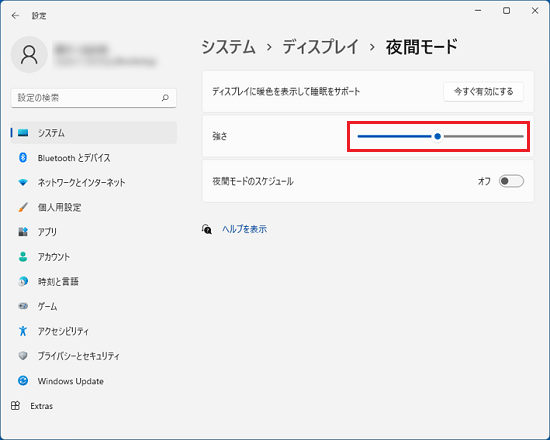Maximize the 設定 window
The image size is (550, 440).
coord(507,11)
